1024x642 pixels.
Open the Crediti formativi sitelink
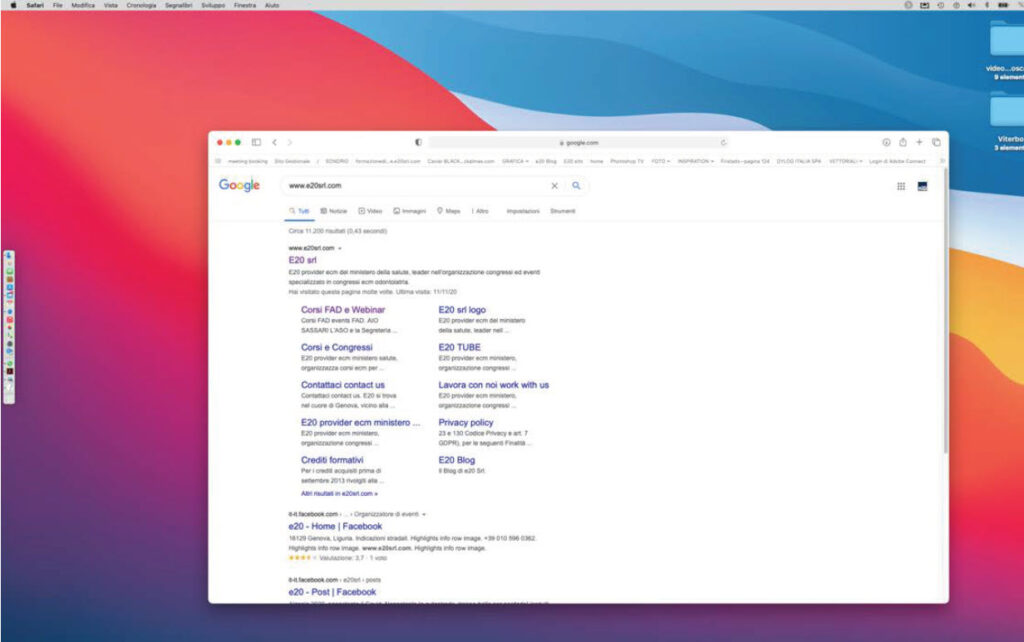pyautogui.click(x=332, y=460)
